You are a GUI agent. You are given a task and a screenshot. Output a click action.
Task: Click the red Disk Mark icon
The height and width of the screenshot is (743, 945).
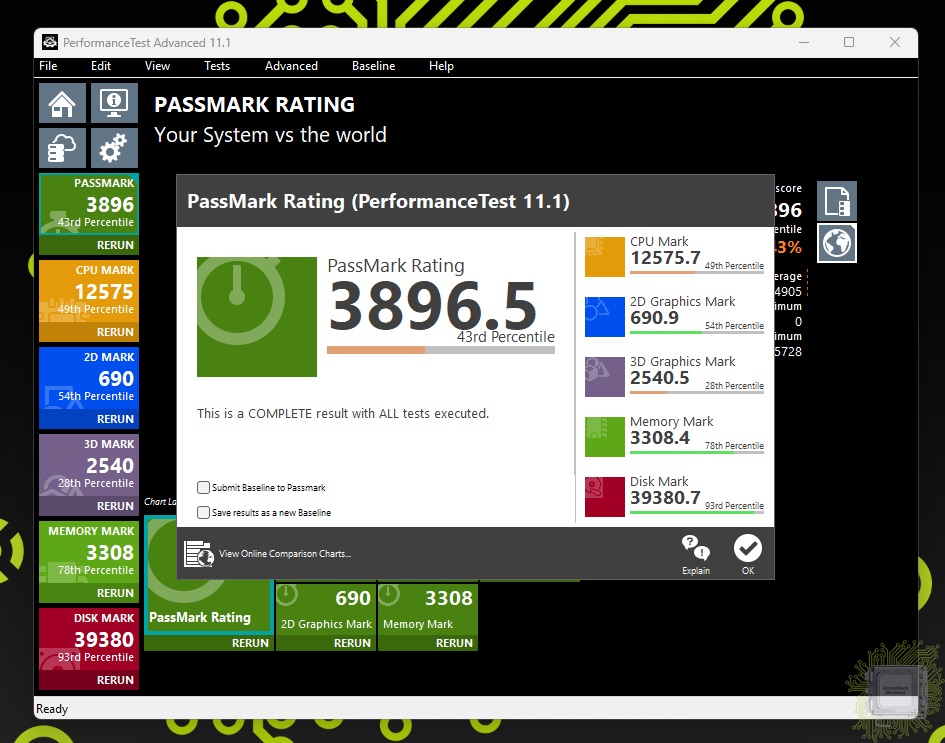coord(604,497)
